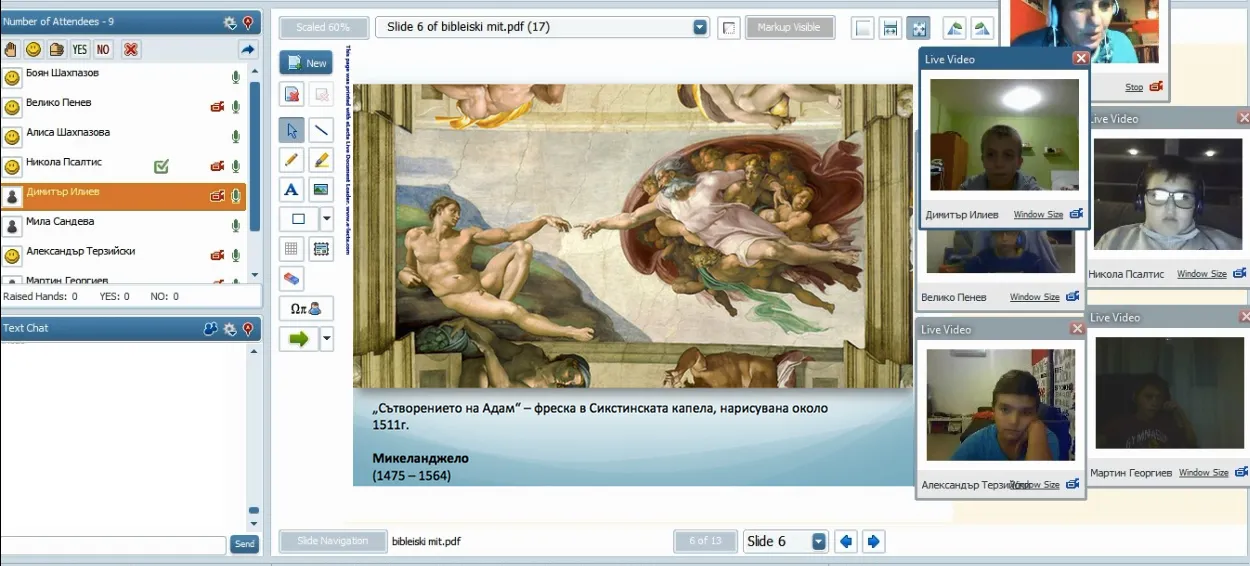Click the insert image tool
The image size is (1250, 566).
click(x=321, y=189)
